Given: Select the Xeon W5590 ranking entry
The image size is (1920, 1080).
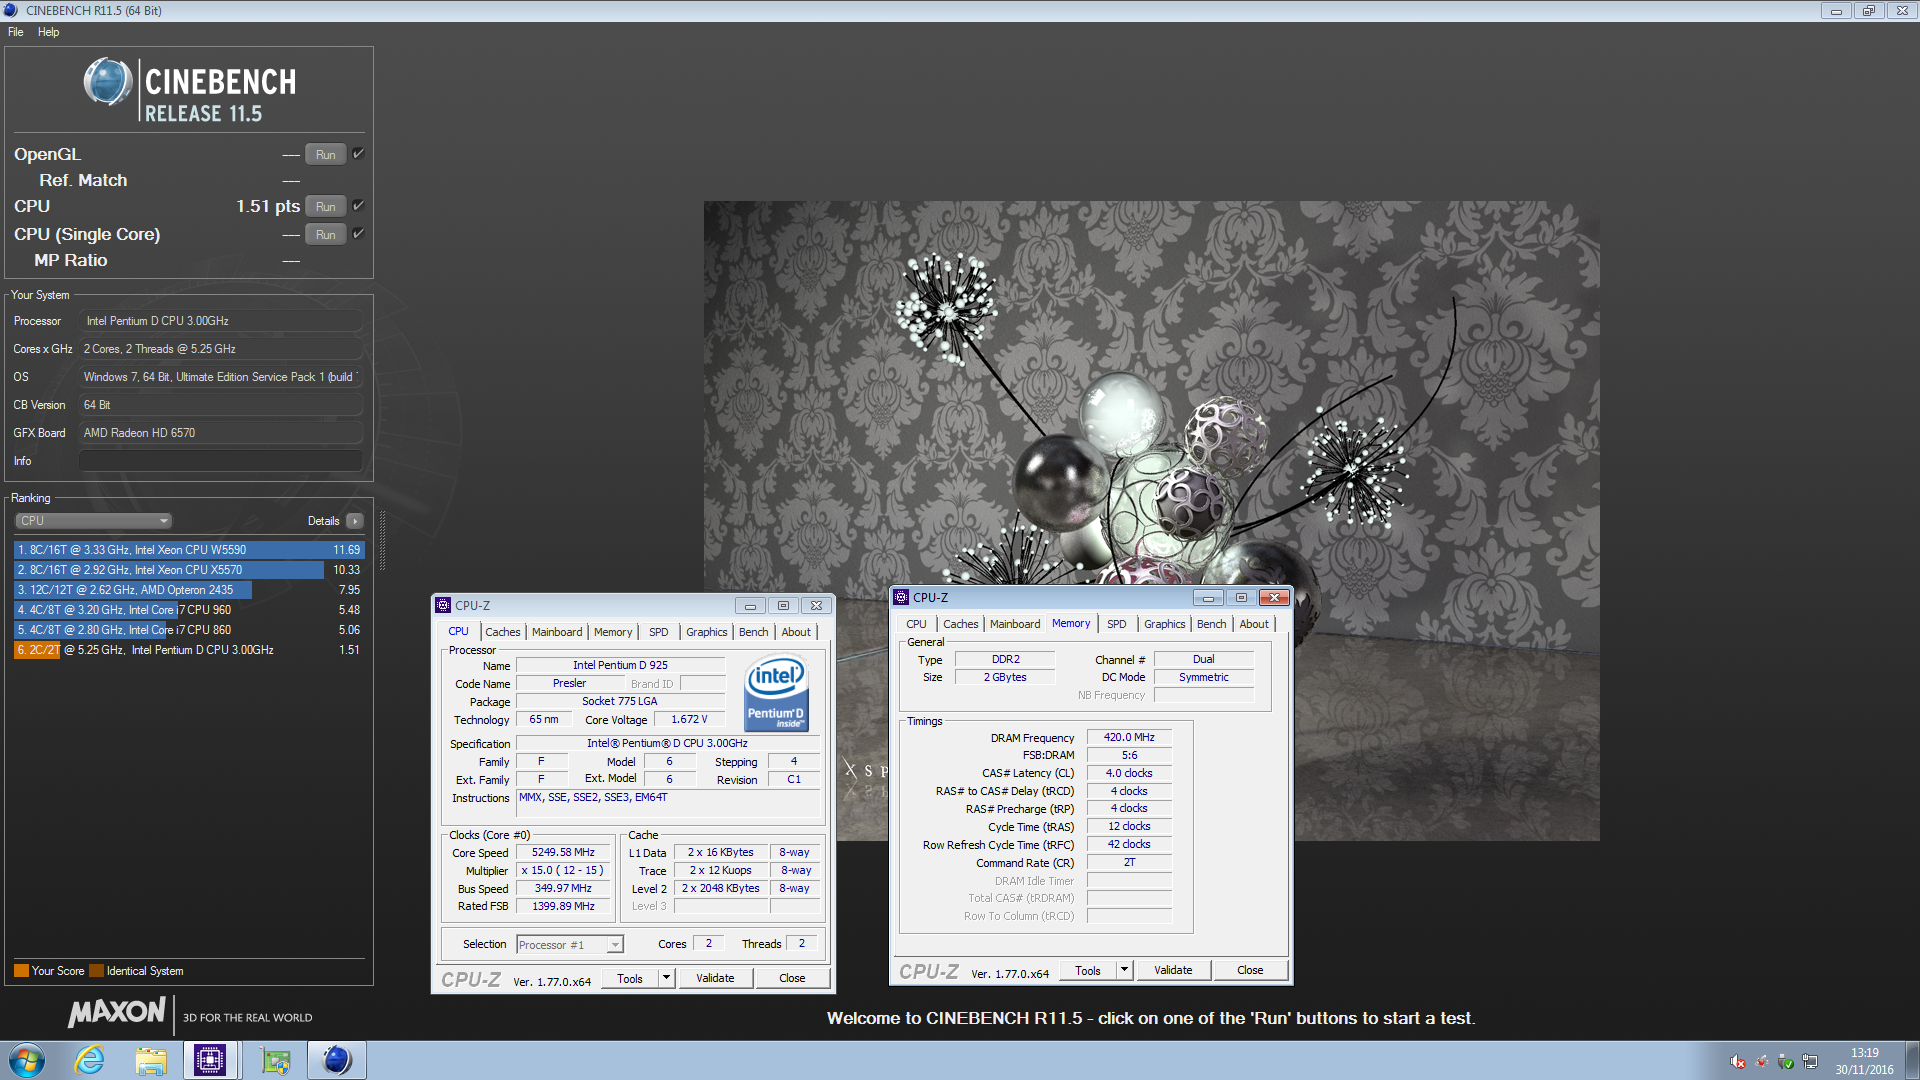Looking at the screenshot, I should pos(189,550).
